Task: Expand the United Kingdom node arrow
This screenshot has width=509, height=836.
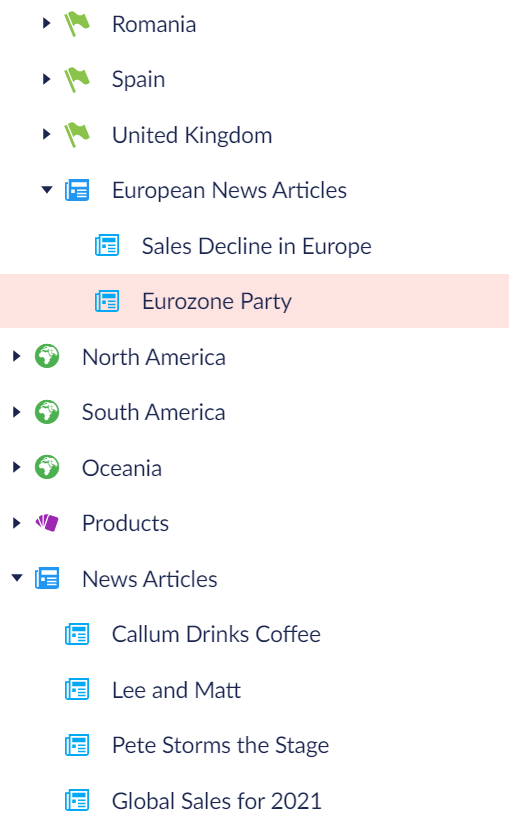Action: pos(46,134)
